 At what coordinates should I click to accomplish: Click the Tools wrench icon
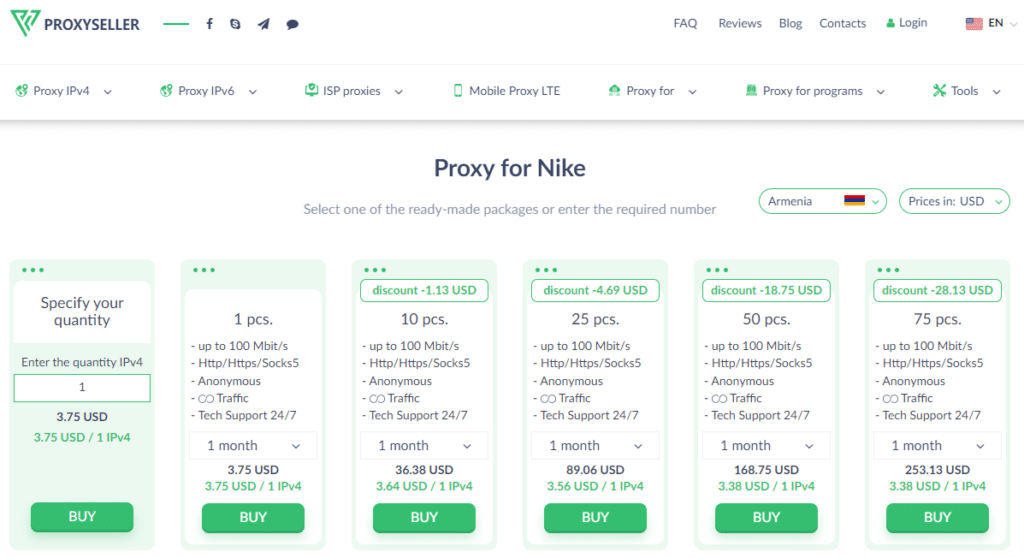point(939,91)
